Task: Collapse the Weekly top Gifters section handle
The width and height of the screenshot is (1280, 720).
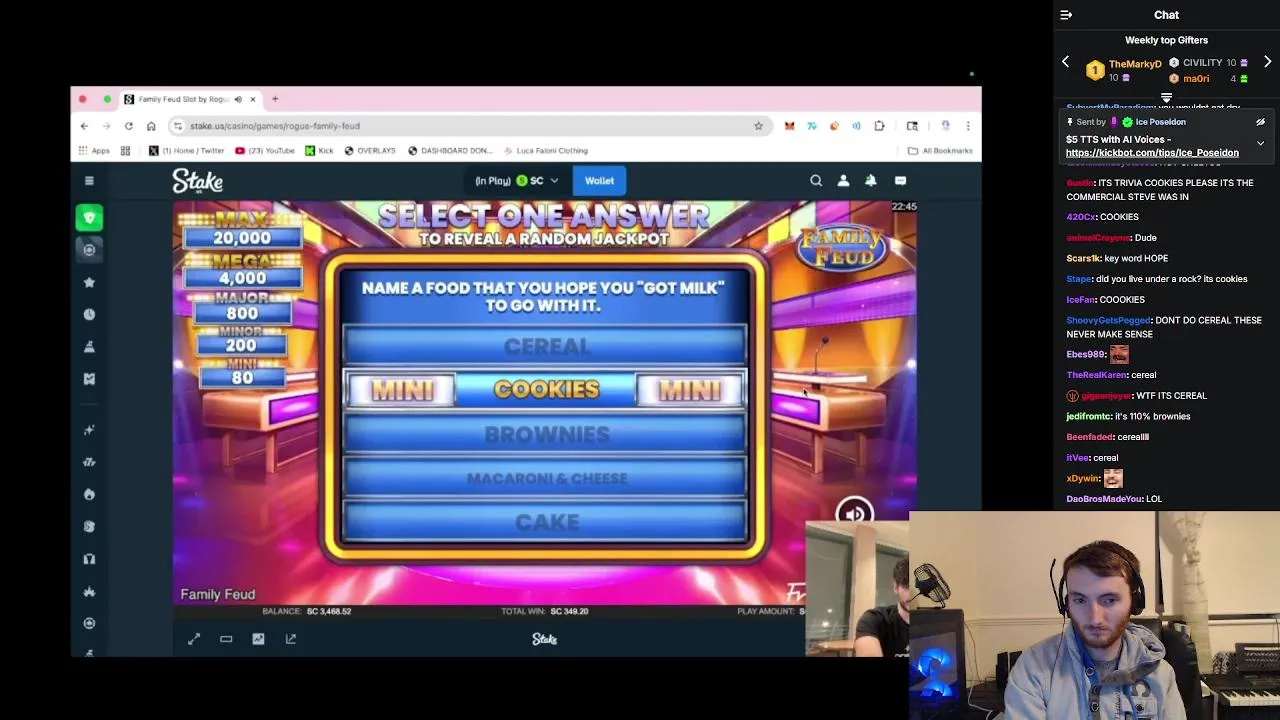Action: click(x=1166, y=98)
